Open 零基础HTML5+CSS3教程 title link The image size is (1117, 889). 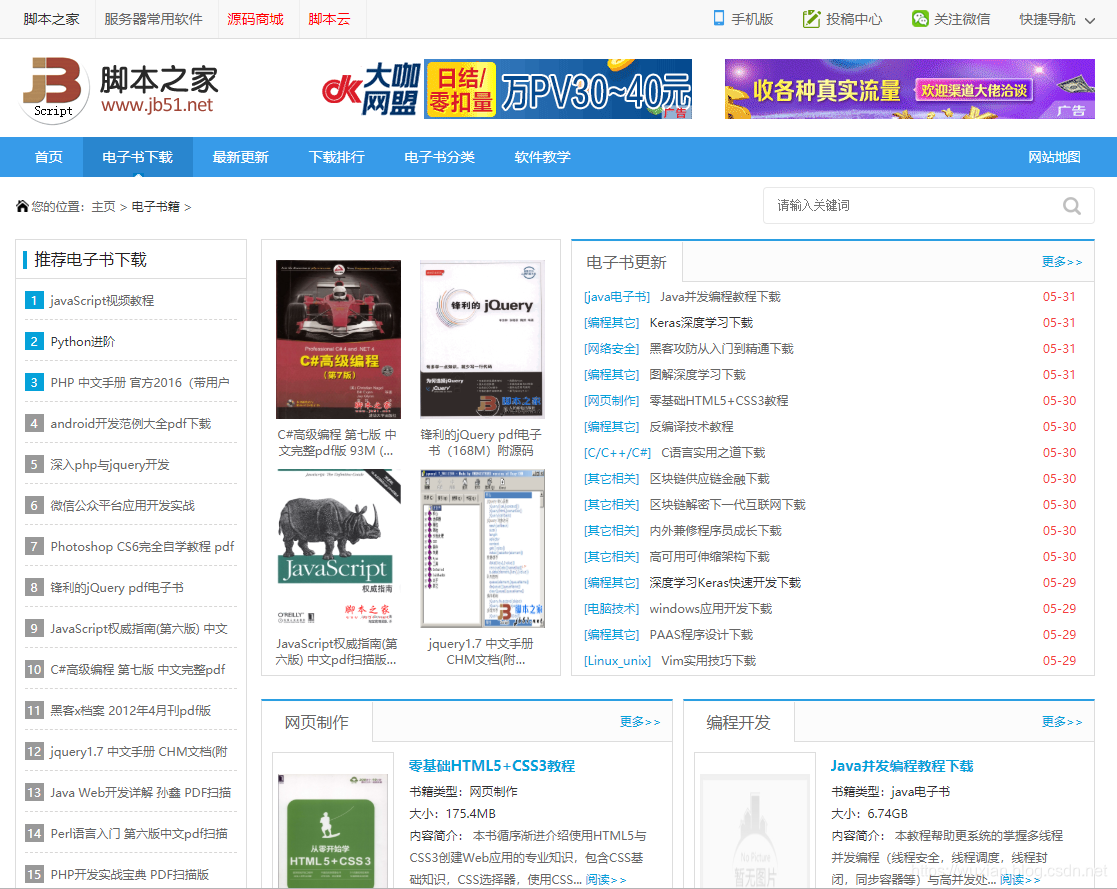tap(492, 766)
